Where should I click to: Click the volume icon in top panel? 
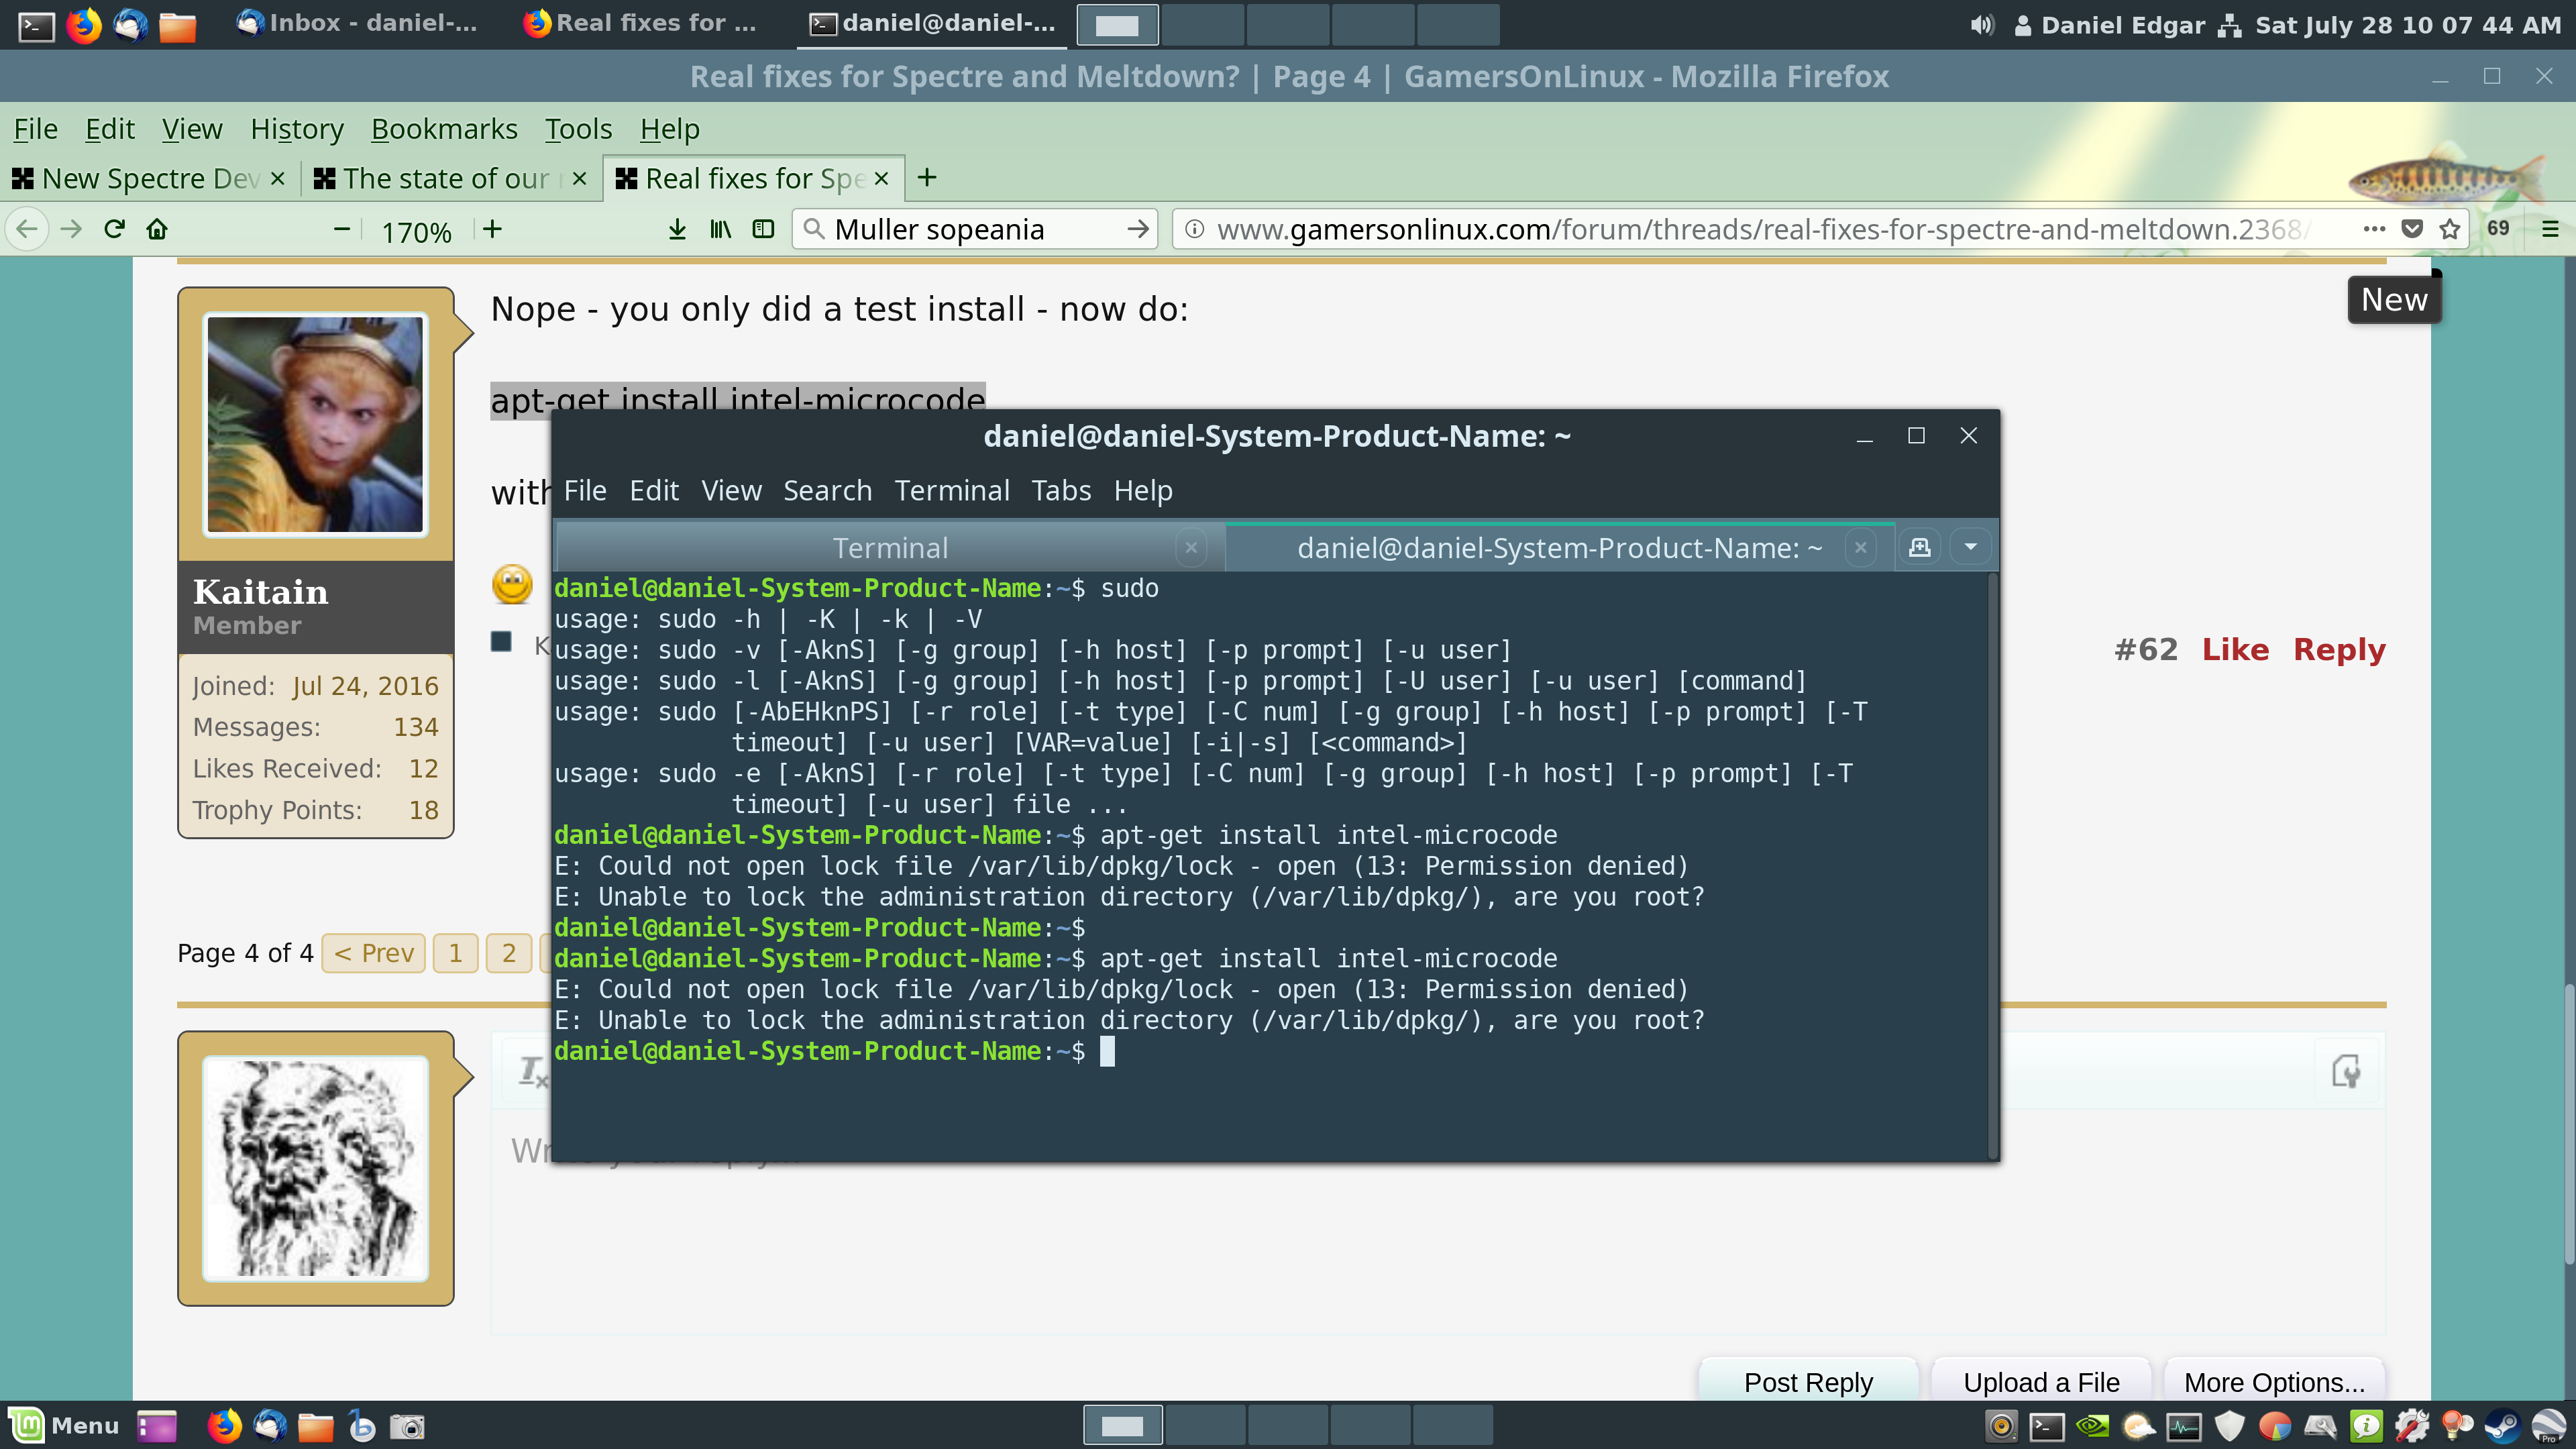tap(1981, 25)
